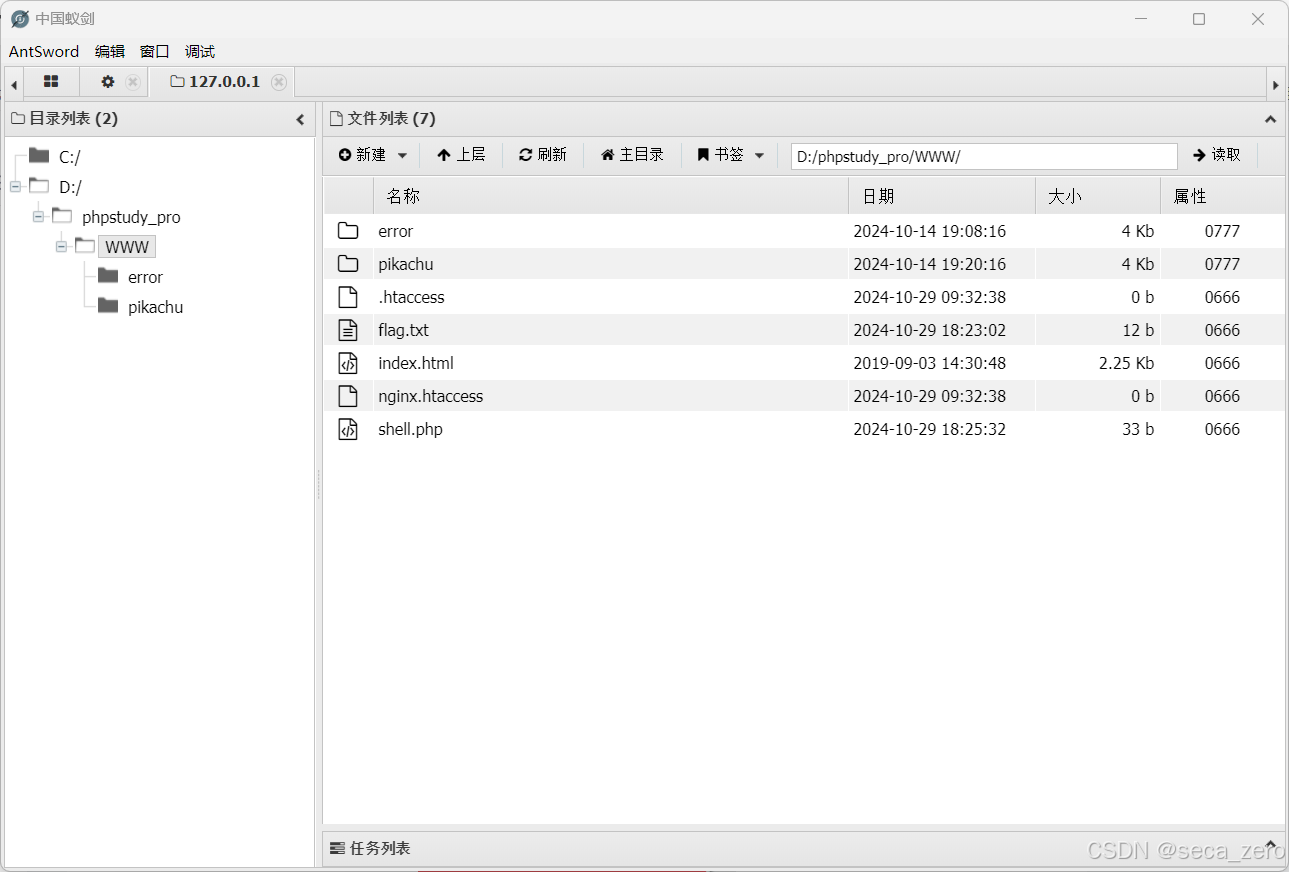Click date 2019-09-03 14:30:48
Screen dimensions: 1289x872
(929, 363)
